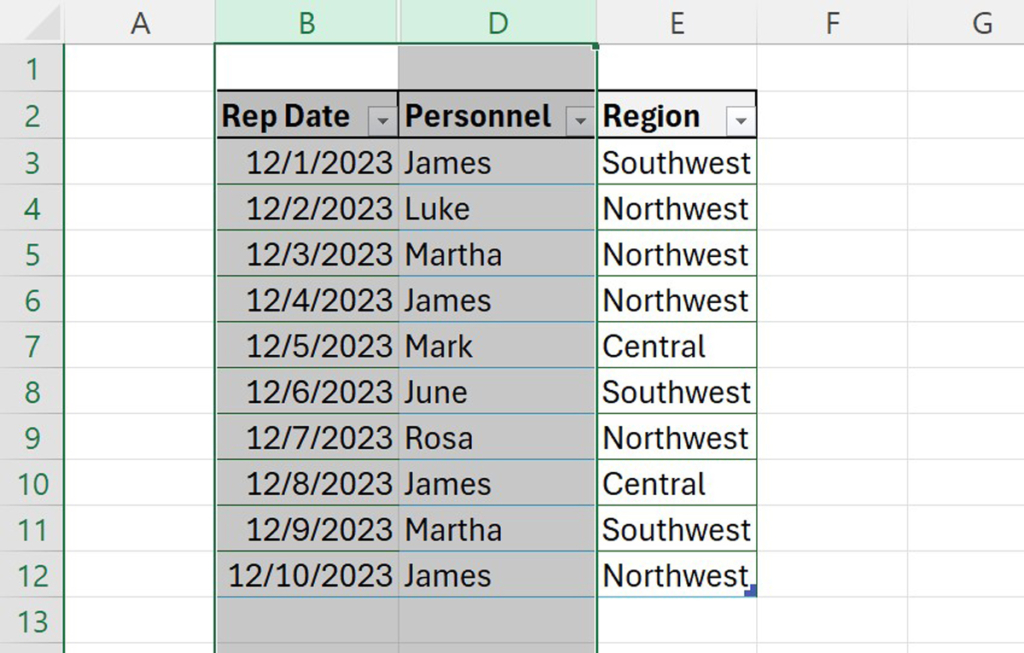
Task: Select the James cell in row 3
Action: point(497,162)
